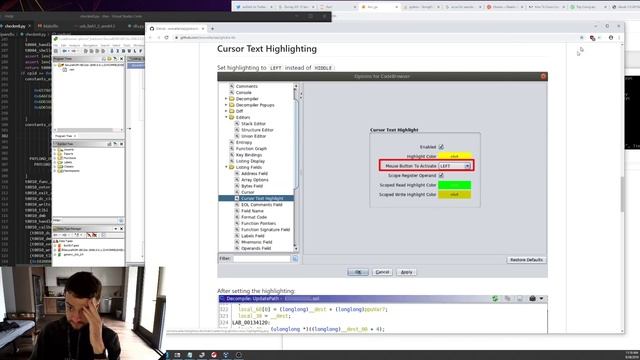Image resolution: width=640 pixels, height=360 pixels.
Task: Click the Decompile panel snapshot camera icon
Action: 532,299
